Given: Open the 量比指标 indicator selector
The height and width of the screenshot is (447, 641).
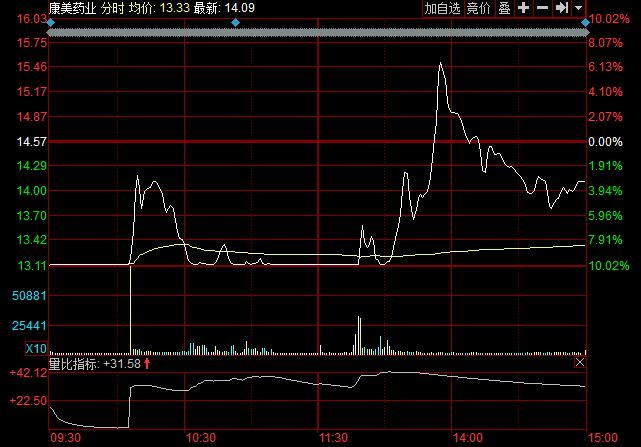Looking at the screenshot, I should click(76, 363).
